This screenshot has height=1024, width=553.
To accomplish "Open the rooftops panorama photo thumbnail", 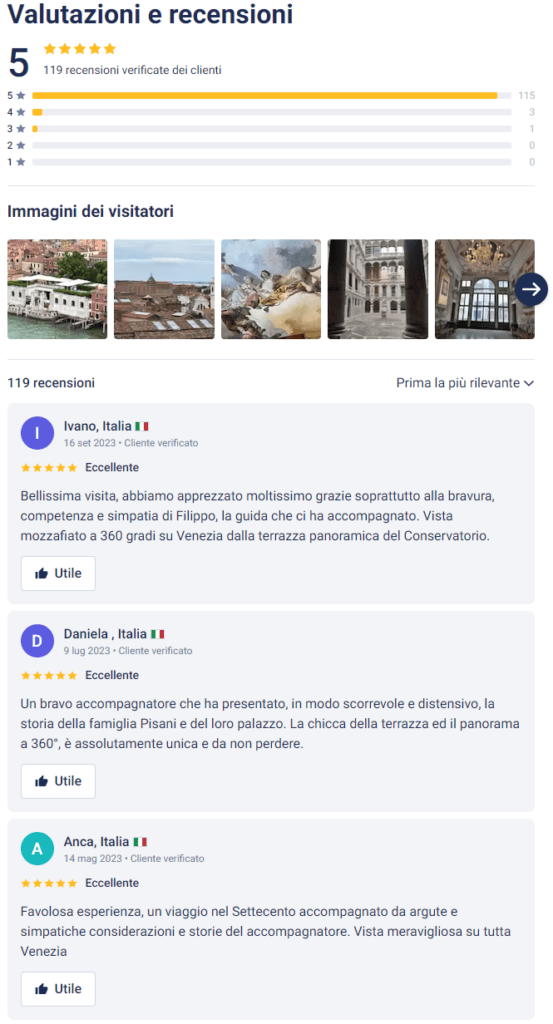I will tap(164, 289).
